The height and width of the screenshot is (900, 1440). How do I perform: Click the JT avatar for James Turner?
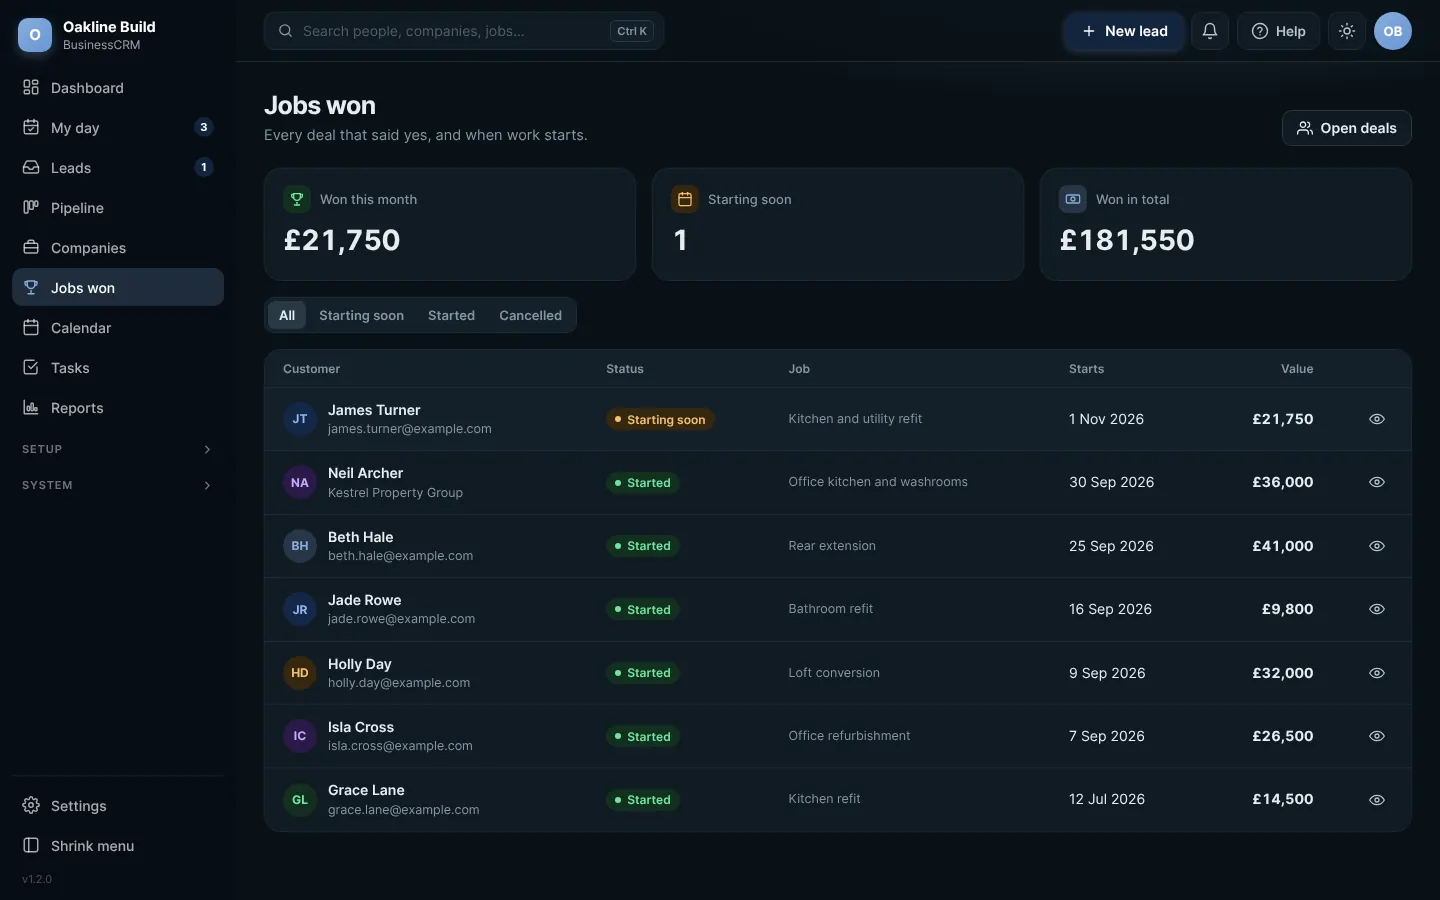(300, 419)
